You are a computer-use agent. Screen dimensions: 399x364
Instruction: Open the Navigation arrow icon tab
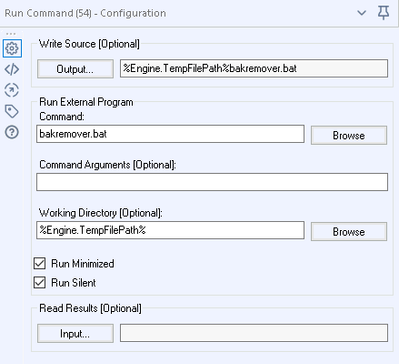click(12, 90)
